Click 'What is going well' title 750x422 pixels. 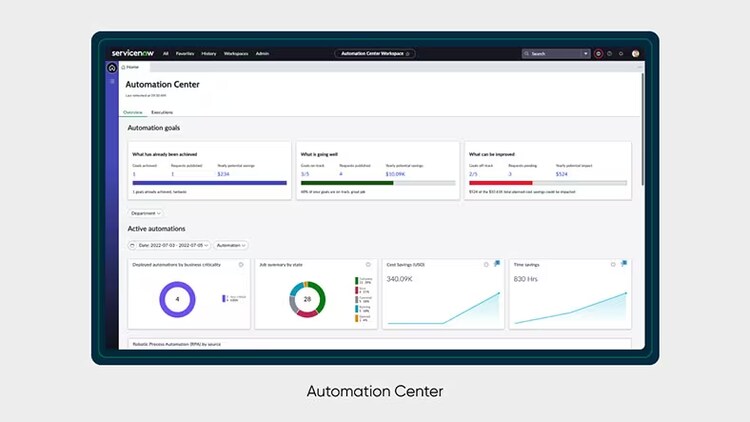pyautogui.click(x=319, y=154)
